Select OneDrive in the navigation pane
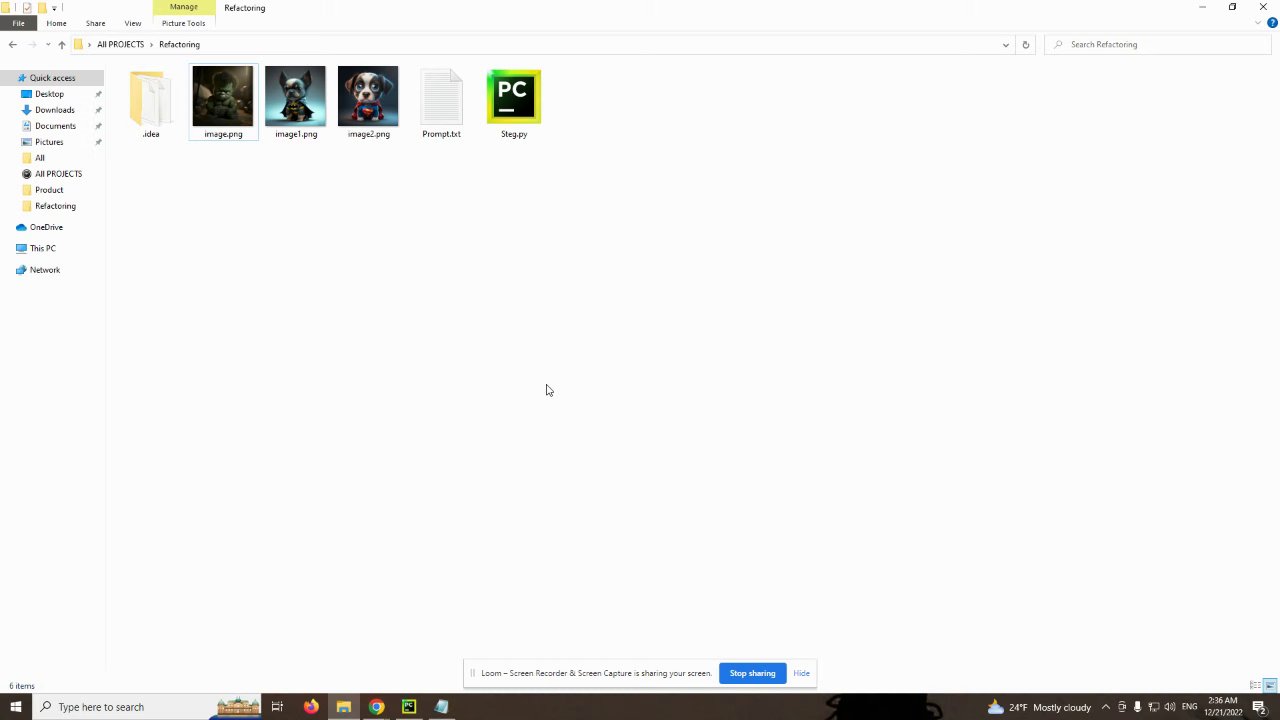Viewport: 1280px width, 720px height. point(46,227)
